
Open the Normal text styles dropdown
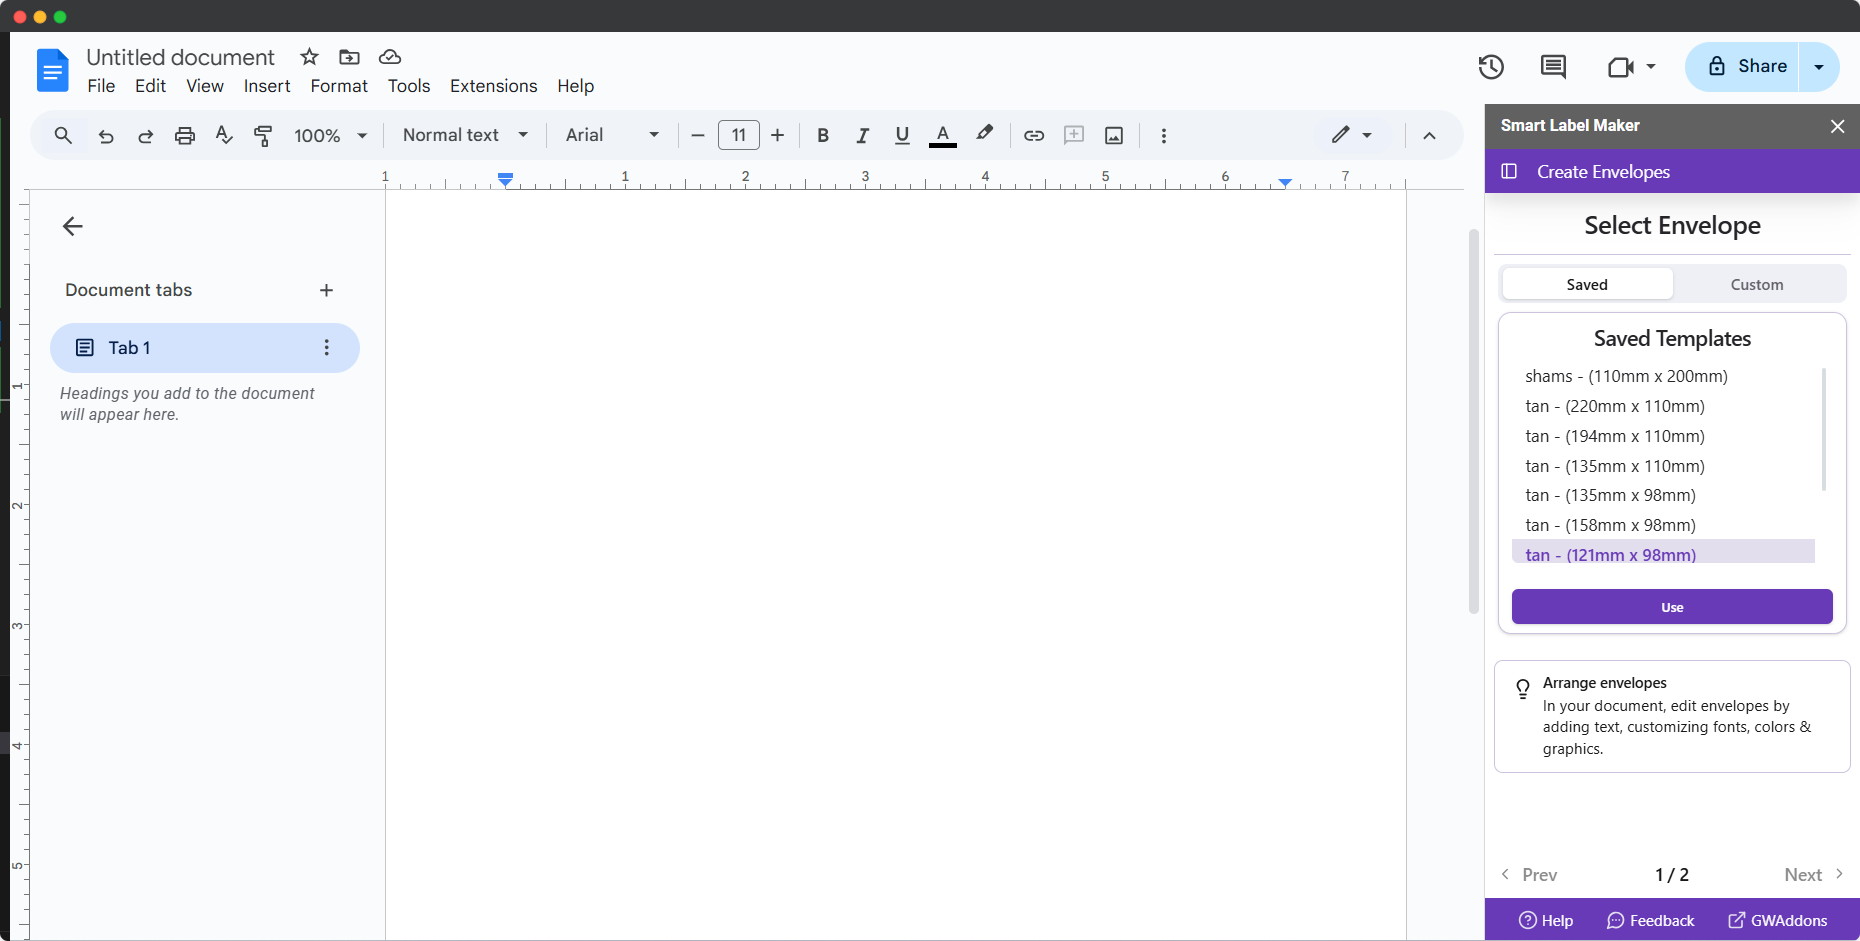465,135
